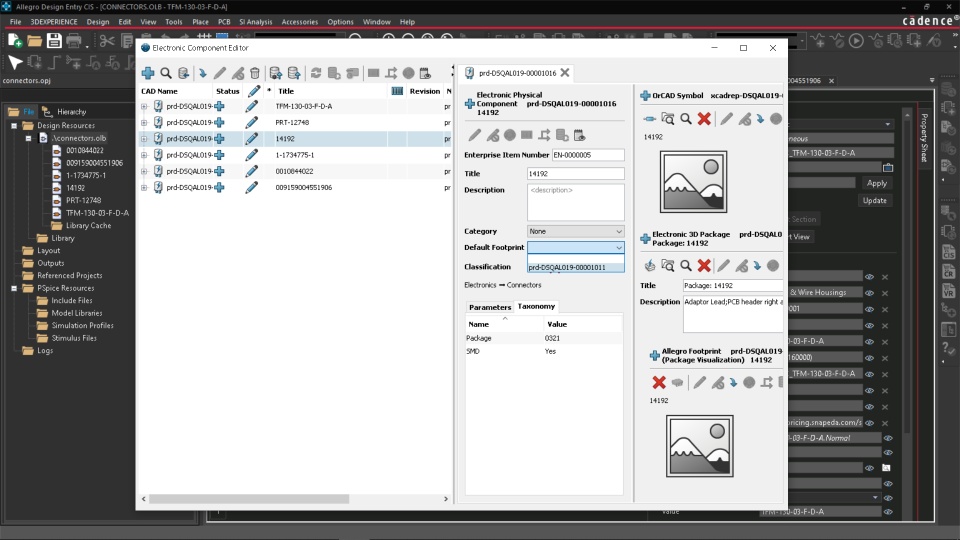Collapse Design Resources tree node
Image resolution: width=960 pixels, height=540 pixels.
tap(14, 126)
